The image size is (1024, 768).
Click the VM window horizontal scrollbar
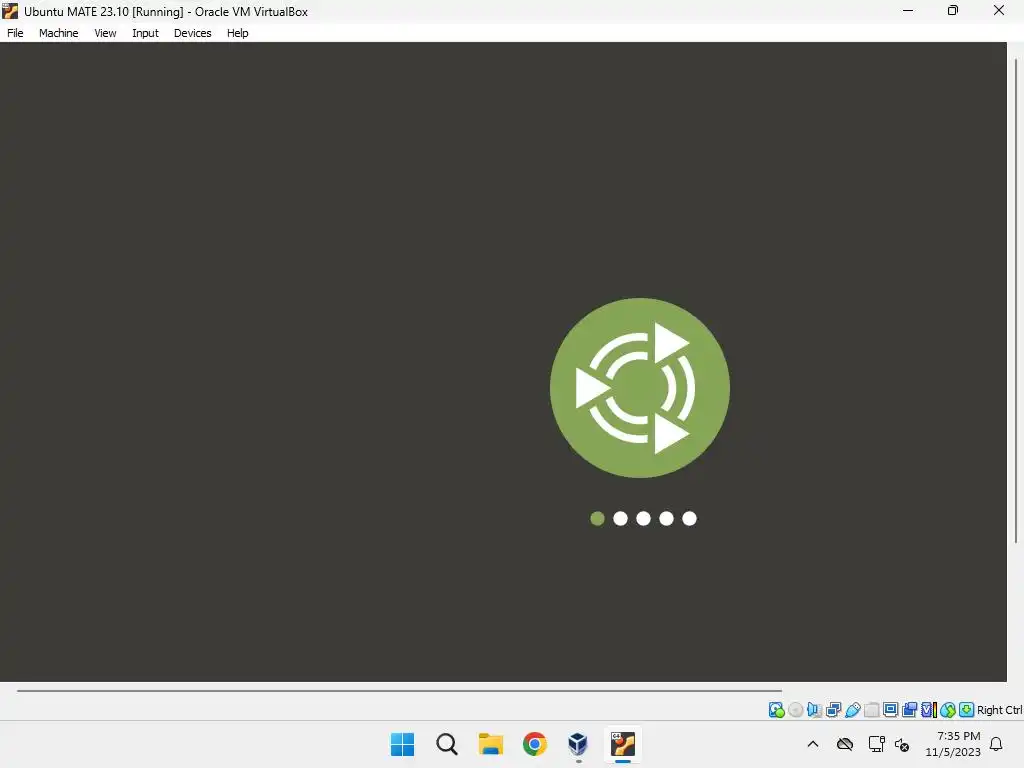(x=399, y=690)
